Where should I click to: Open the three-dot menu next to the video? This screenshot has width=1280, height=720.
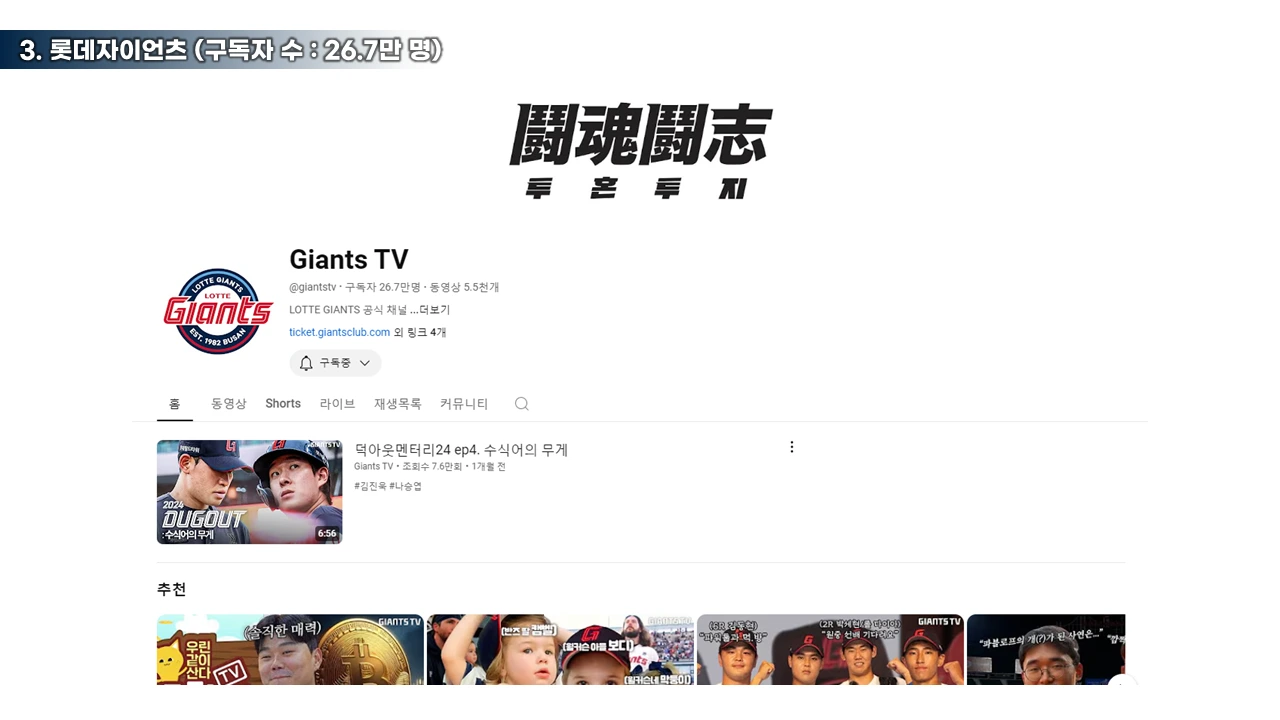point(792,447)
